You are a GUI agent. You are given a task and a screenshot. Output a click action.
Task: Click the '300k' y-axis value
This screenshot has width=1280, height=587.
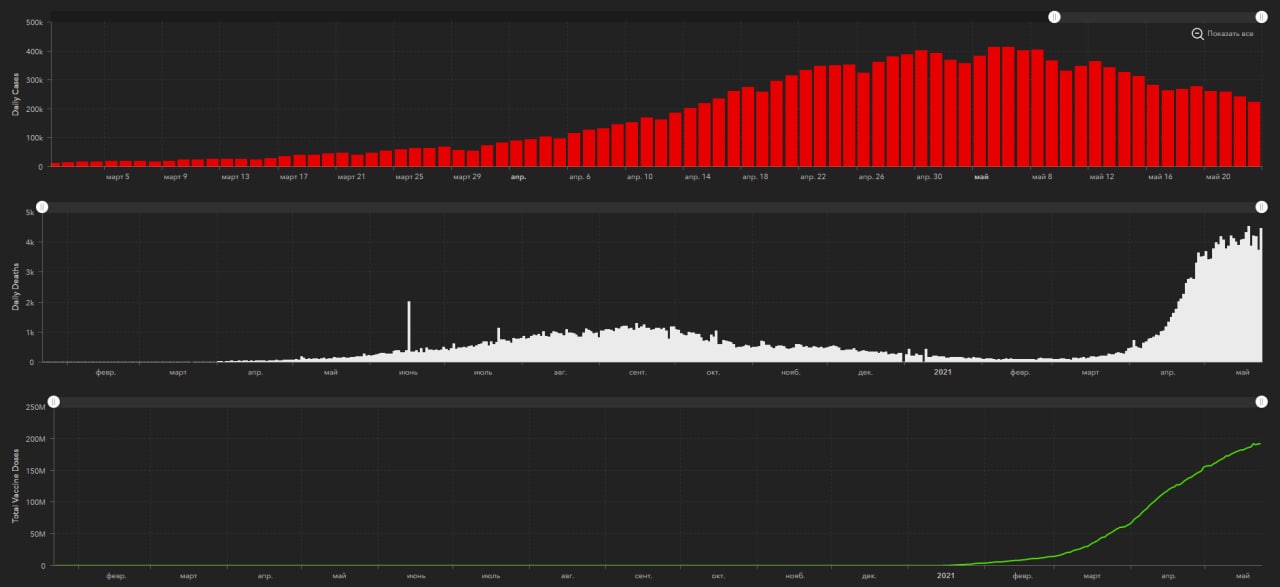pyautogui.click(x=33, y=81)
